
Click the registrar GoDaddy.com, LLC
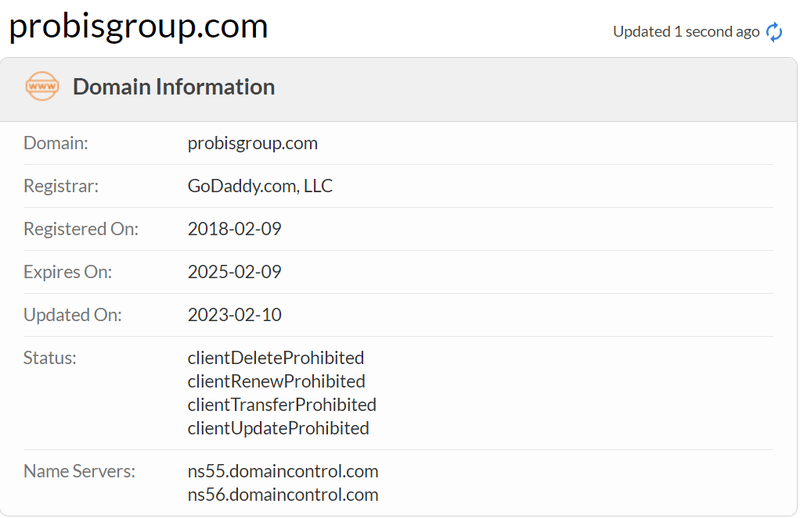(260, 186)
